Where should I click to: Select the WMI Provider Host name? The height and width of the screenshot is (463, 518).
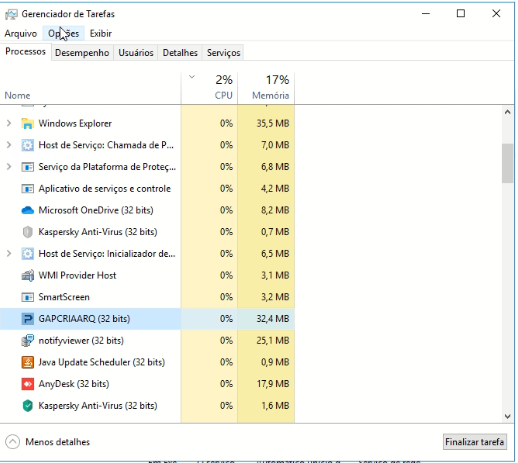pyautogui.click(x=77, y=276)
